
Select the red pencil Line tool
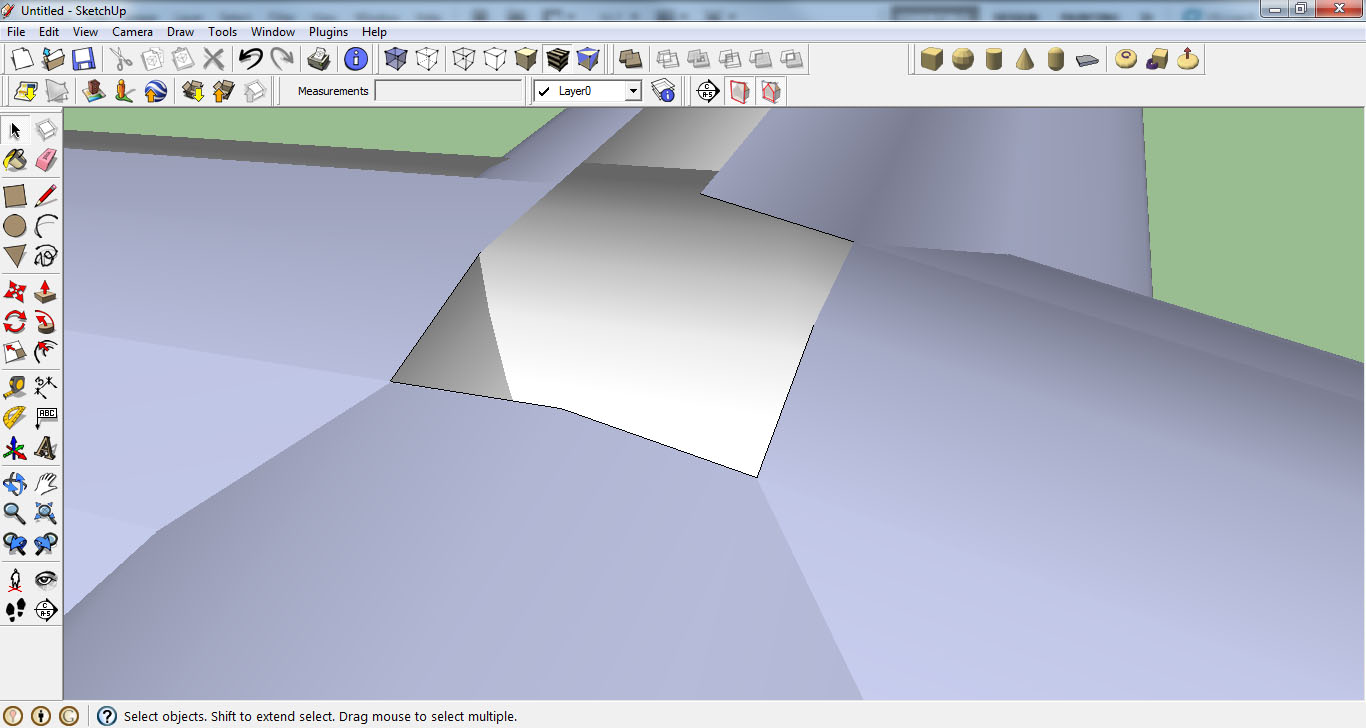[x=46, y=196]
